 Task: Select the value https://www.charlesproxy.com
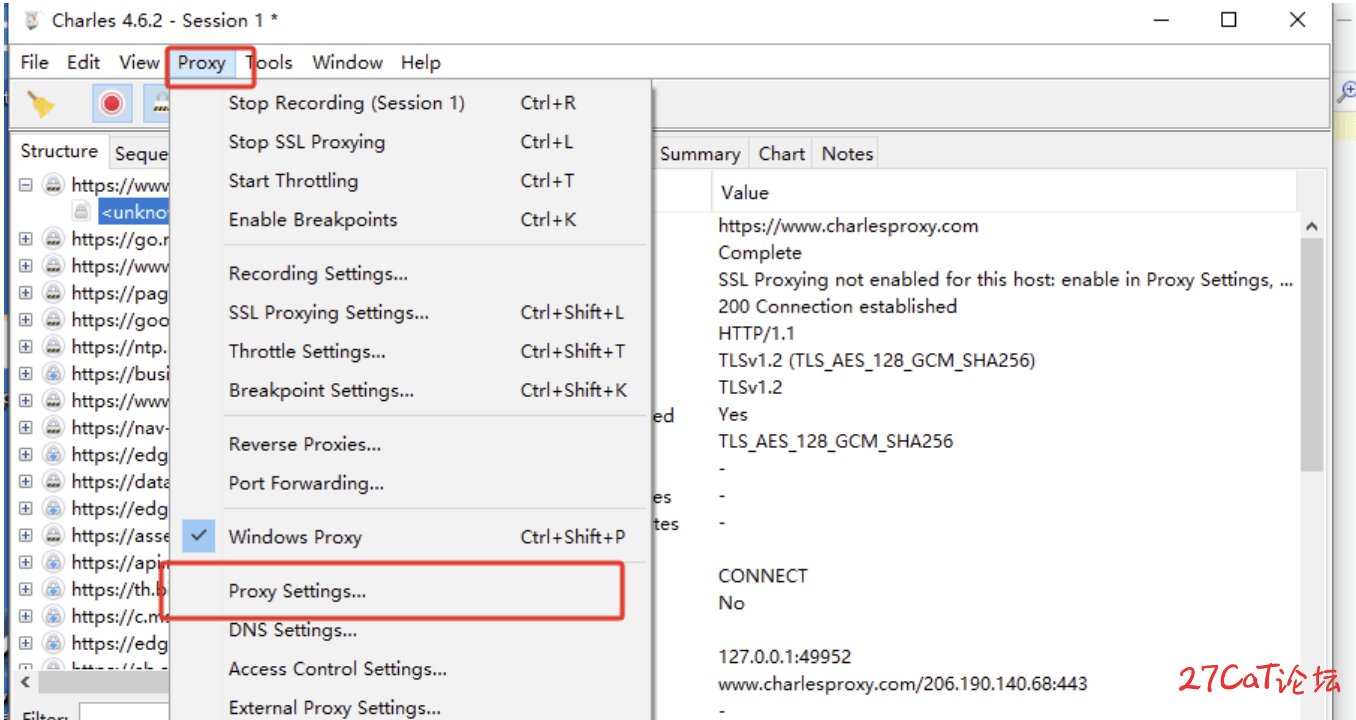(x=848, y=225)
